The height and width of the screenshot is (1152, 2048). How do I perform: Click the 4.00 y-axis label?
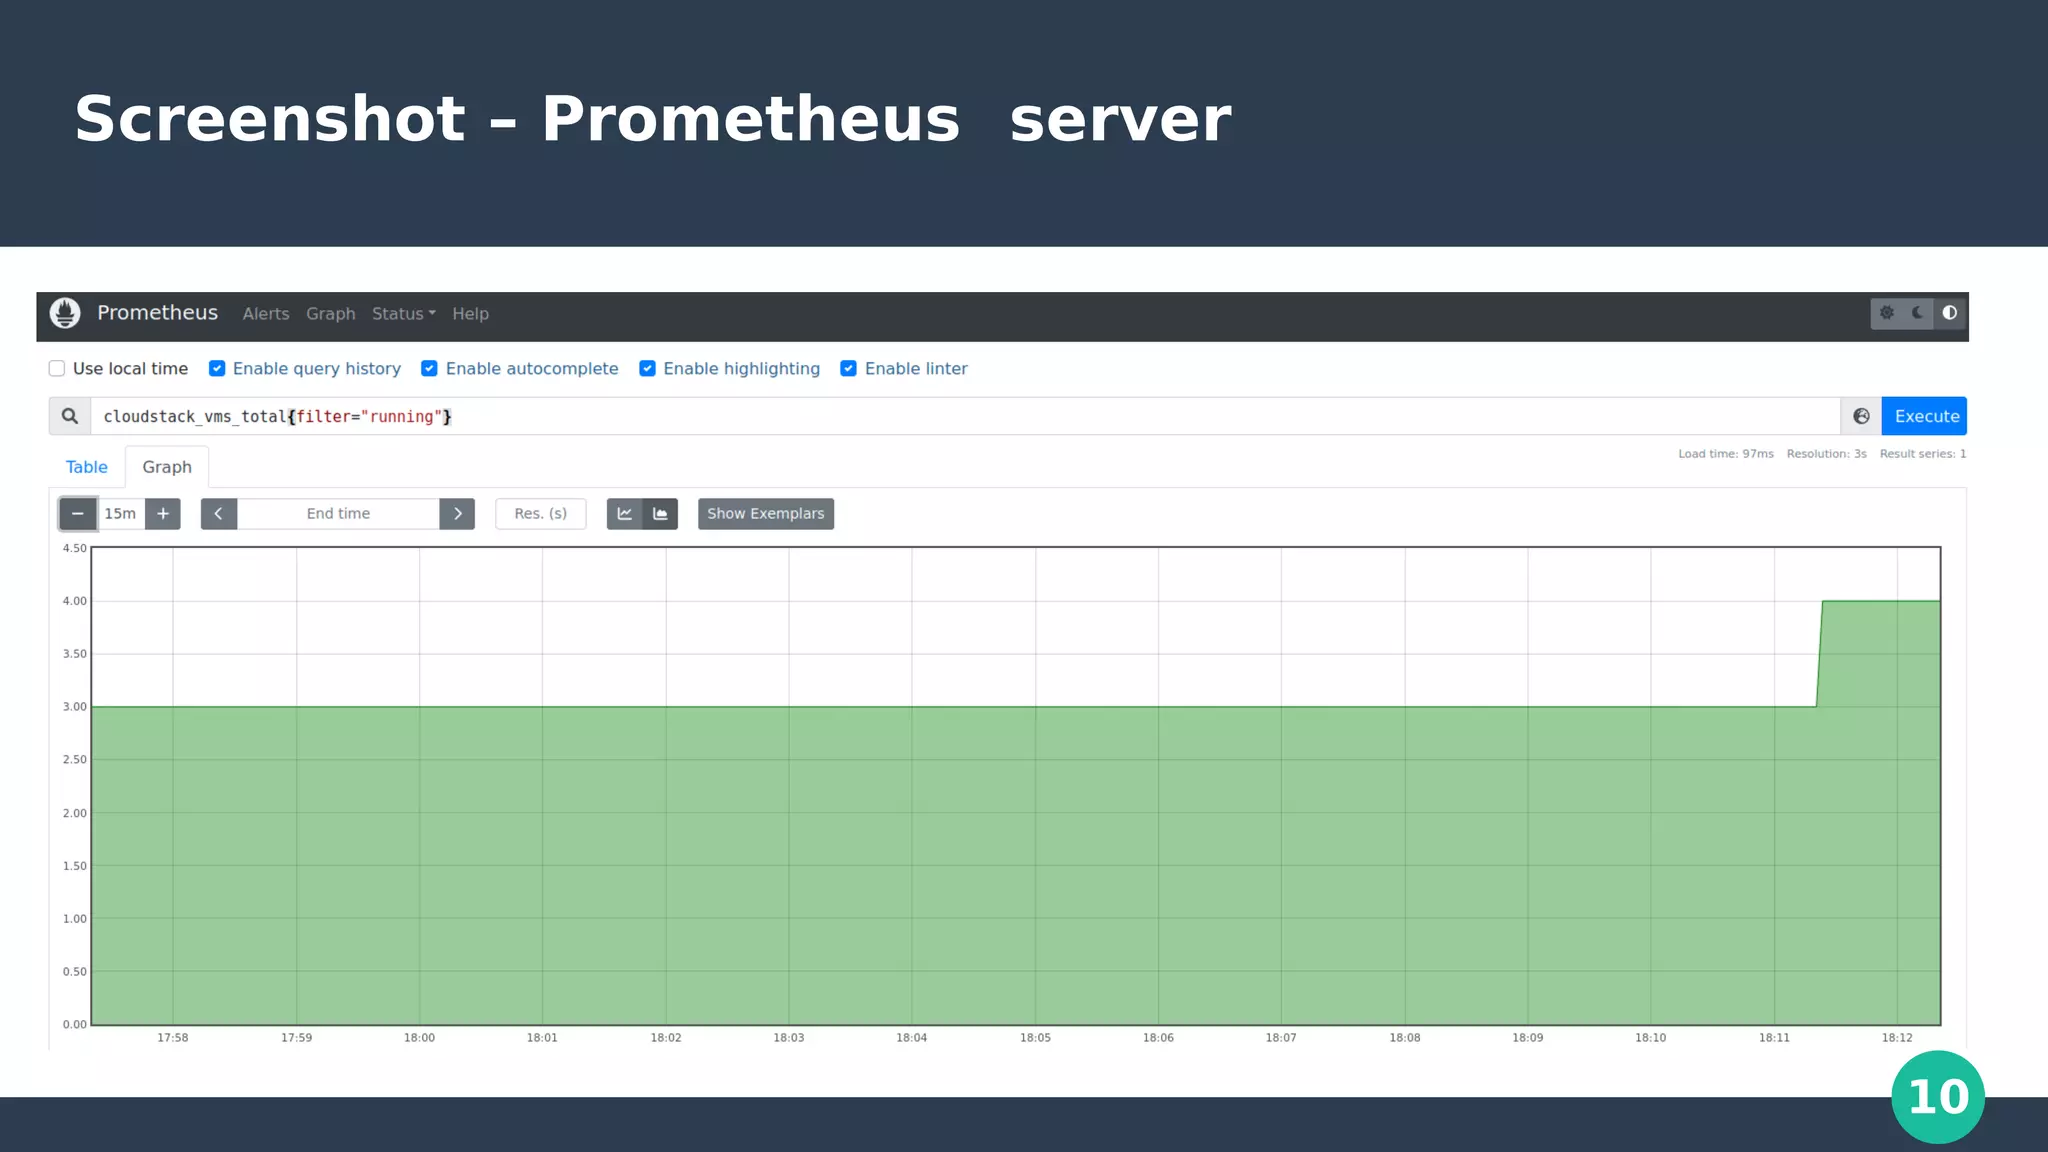click(75, 601)
